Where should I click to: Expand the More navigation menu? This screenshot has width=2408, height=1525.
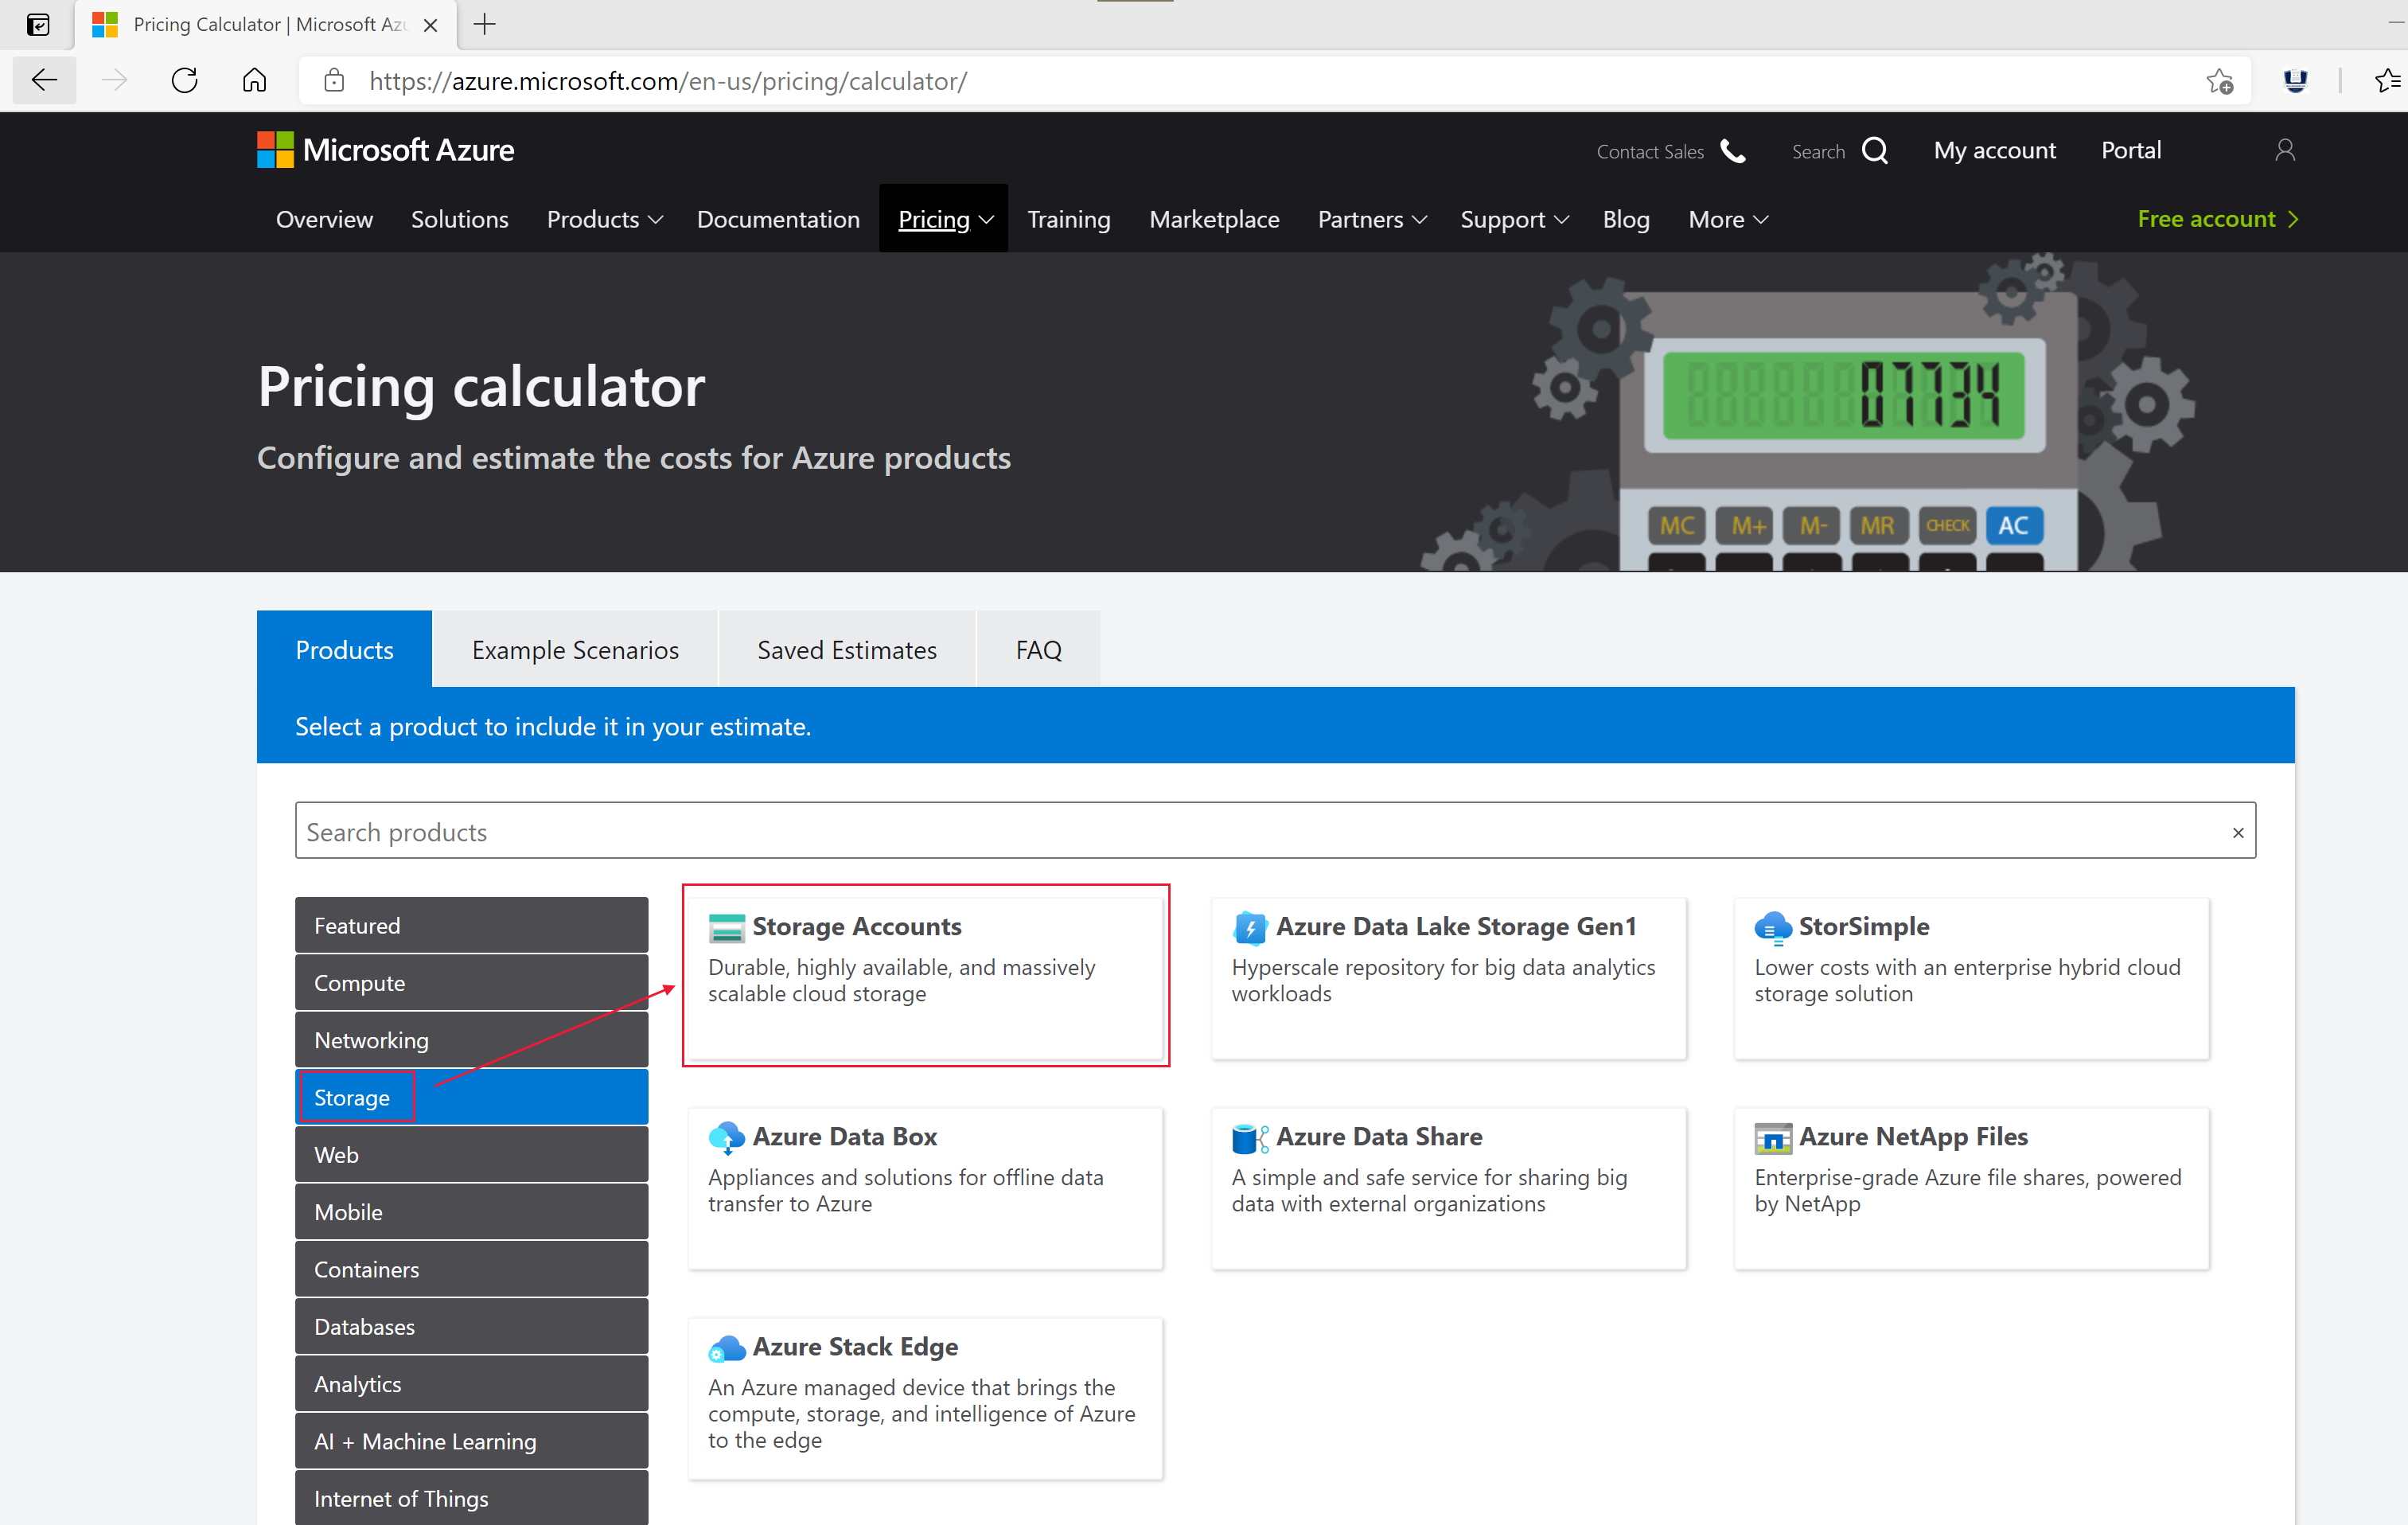[1727, 219]
